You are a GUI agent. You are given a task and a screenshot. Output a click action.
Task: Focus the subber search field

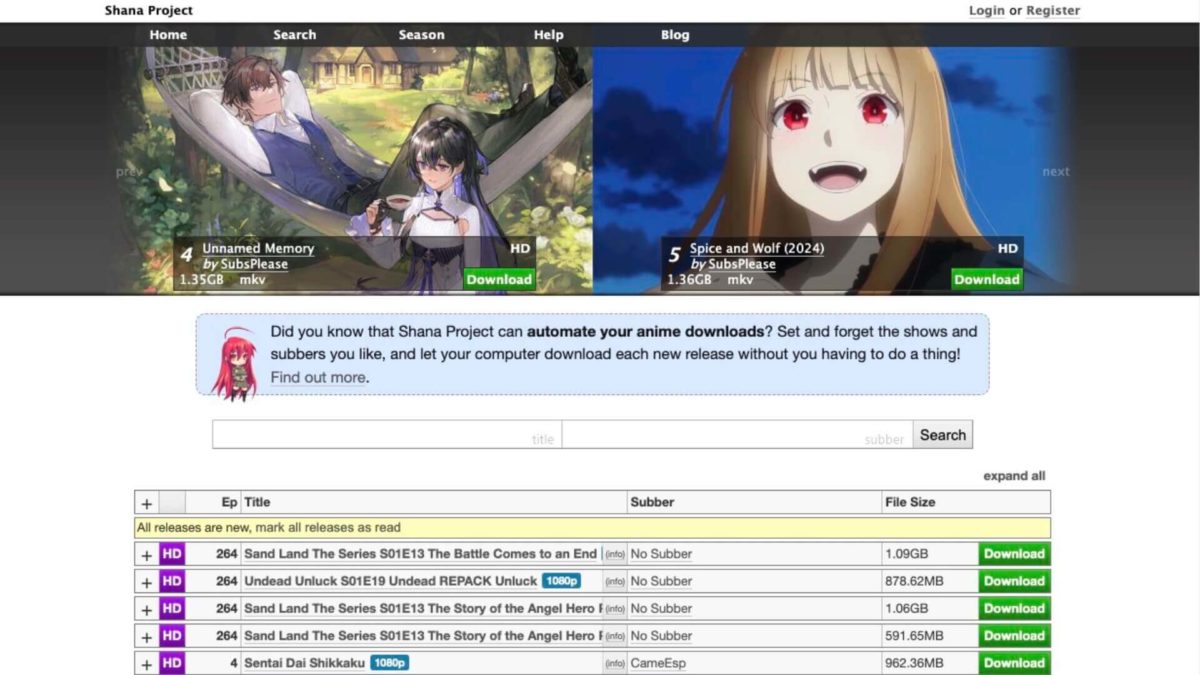[737, 434]
